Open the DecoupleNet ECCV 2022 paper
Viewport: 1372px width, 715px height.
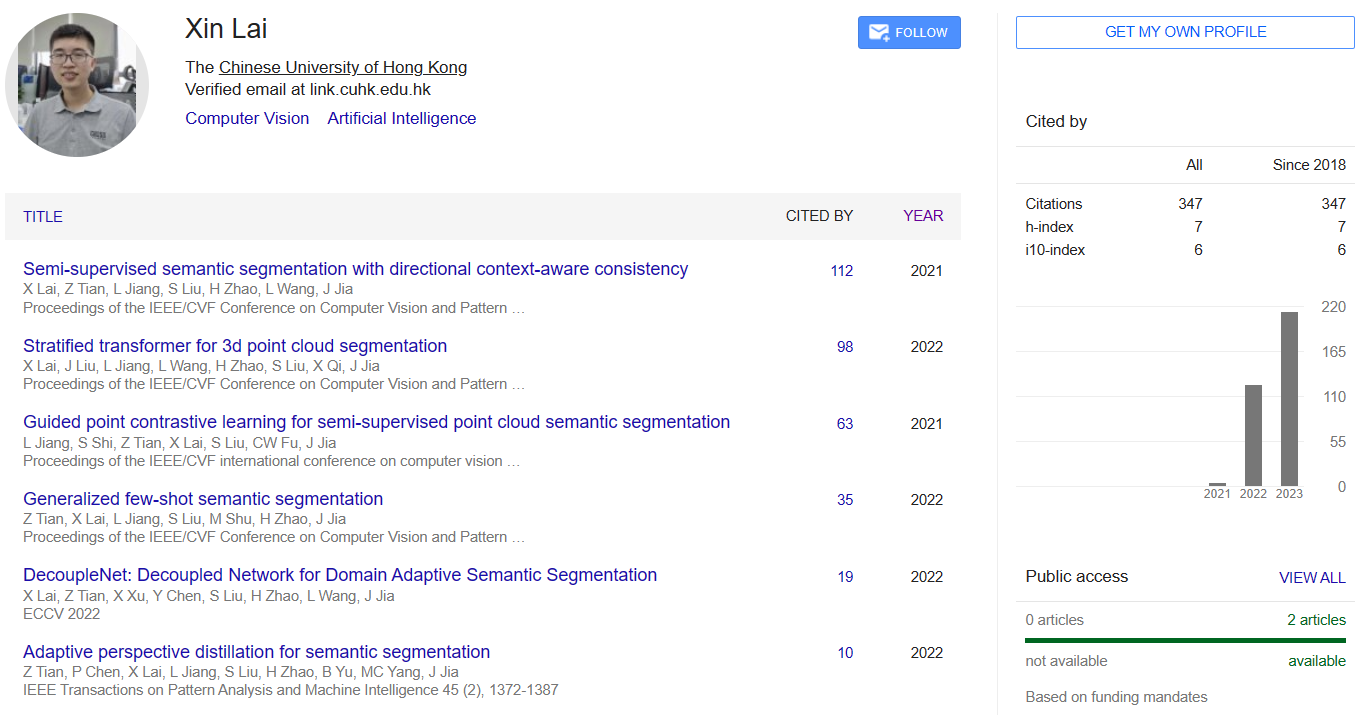[340, 575]
